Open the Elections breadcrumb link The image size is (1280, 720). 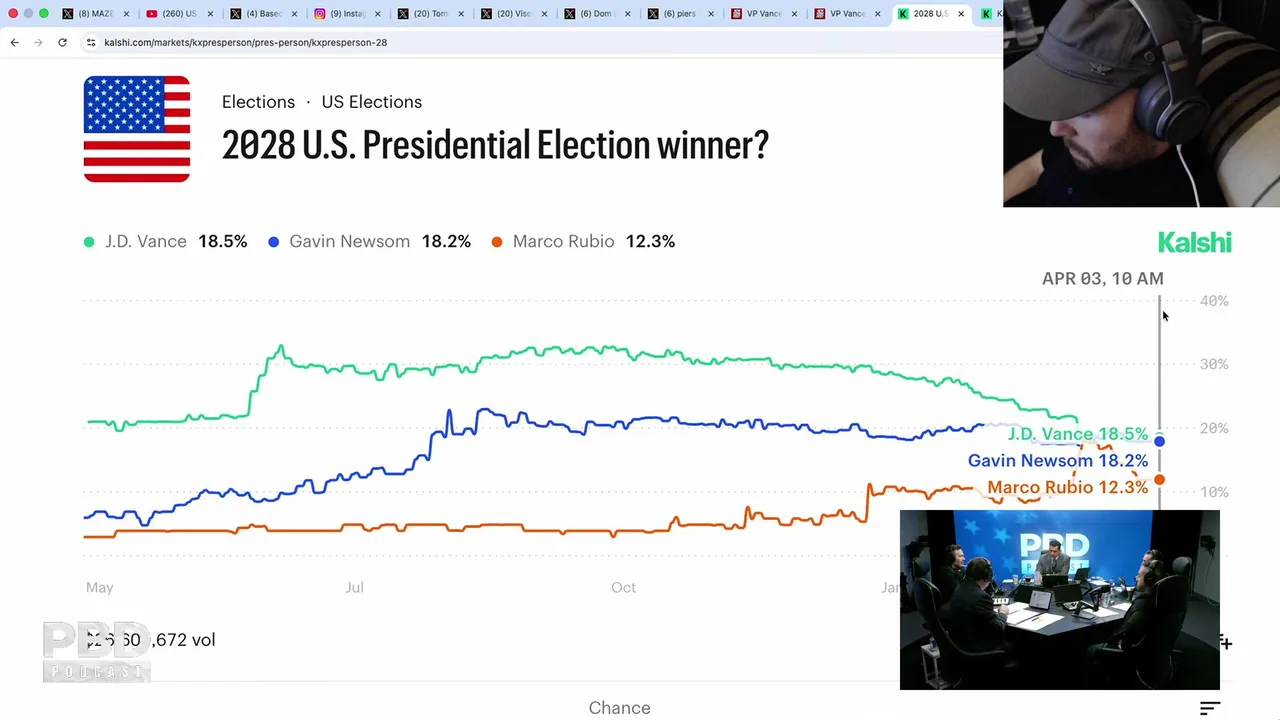(x=258, y=102)
